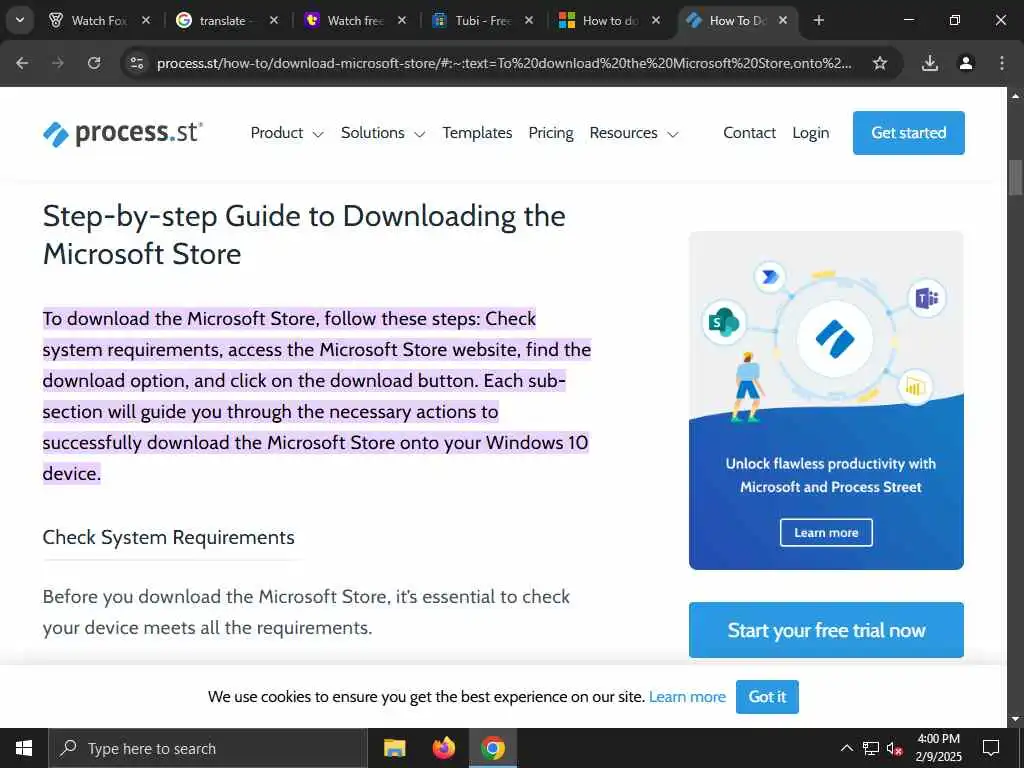Close the Tubi tab
The height and width of the screenshot is (768, 1024).
click(x=529, y=20)
